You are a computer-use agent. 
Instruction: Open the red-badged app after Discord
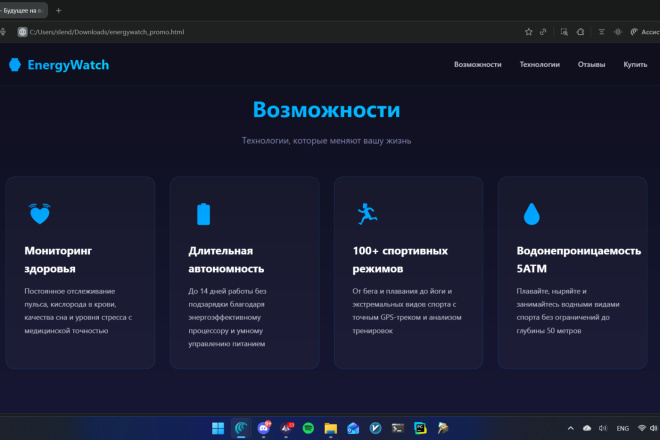point(286,428)
